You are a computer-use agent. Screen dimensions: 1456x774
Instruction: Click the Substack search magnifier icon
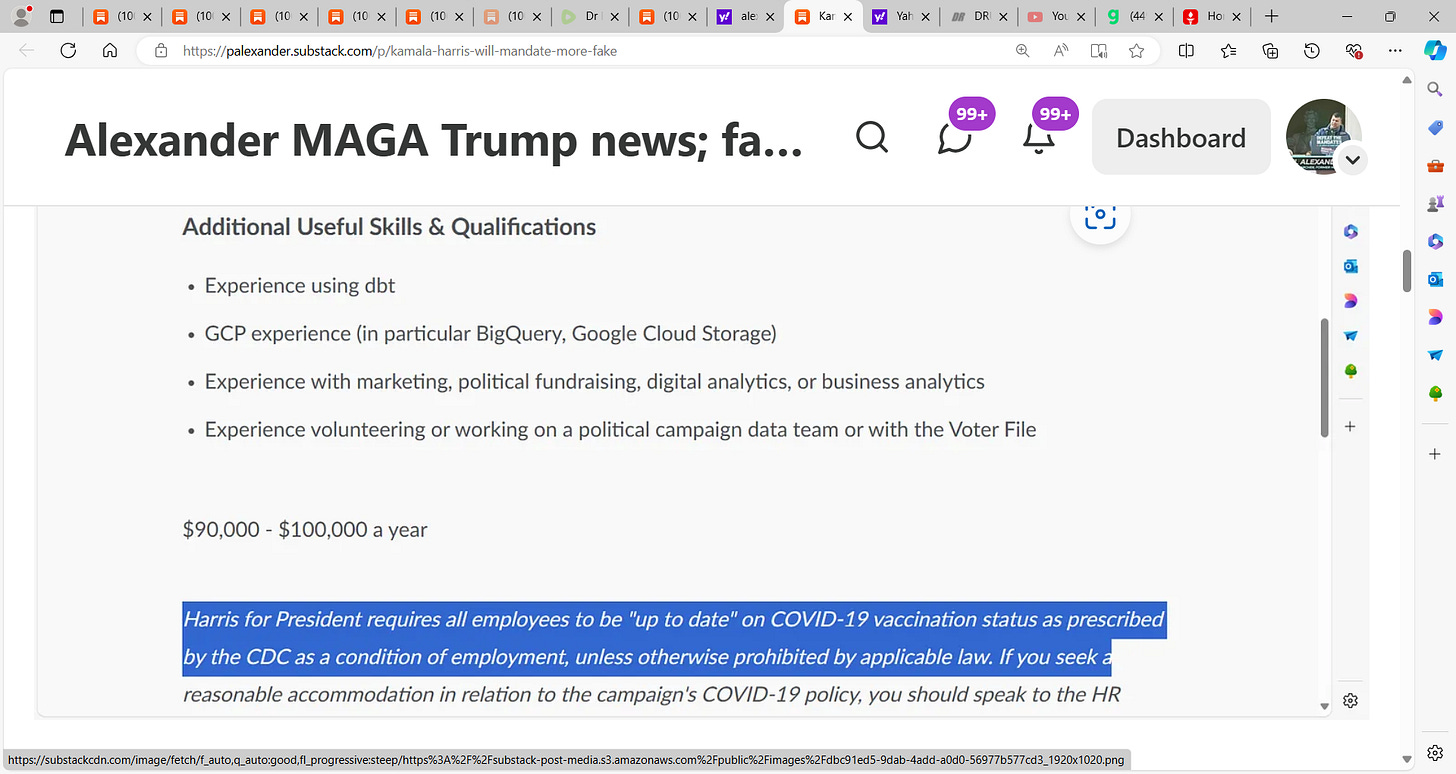click(x=872, y=137)
